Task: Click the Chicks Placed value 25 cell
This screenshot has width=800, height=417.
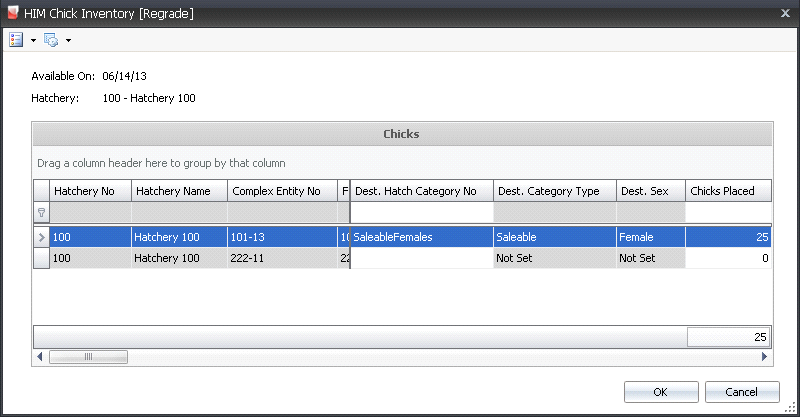Action: click(728, 237)
